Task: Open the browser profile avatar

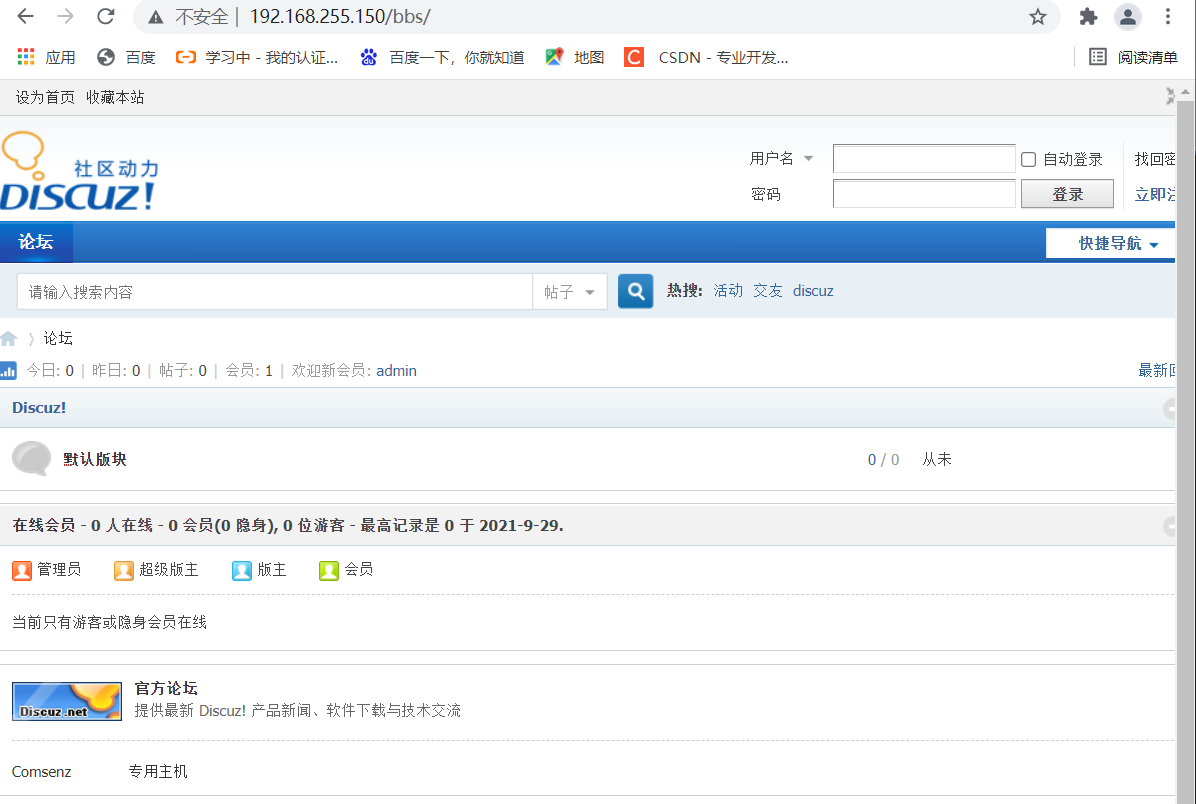Action: coord(1127,17)
